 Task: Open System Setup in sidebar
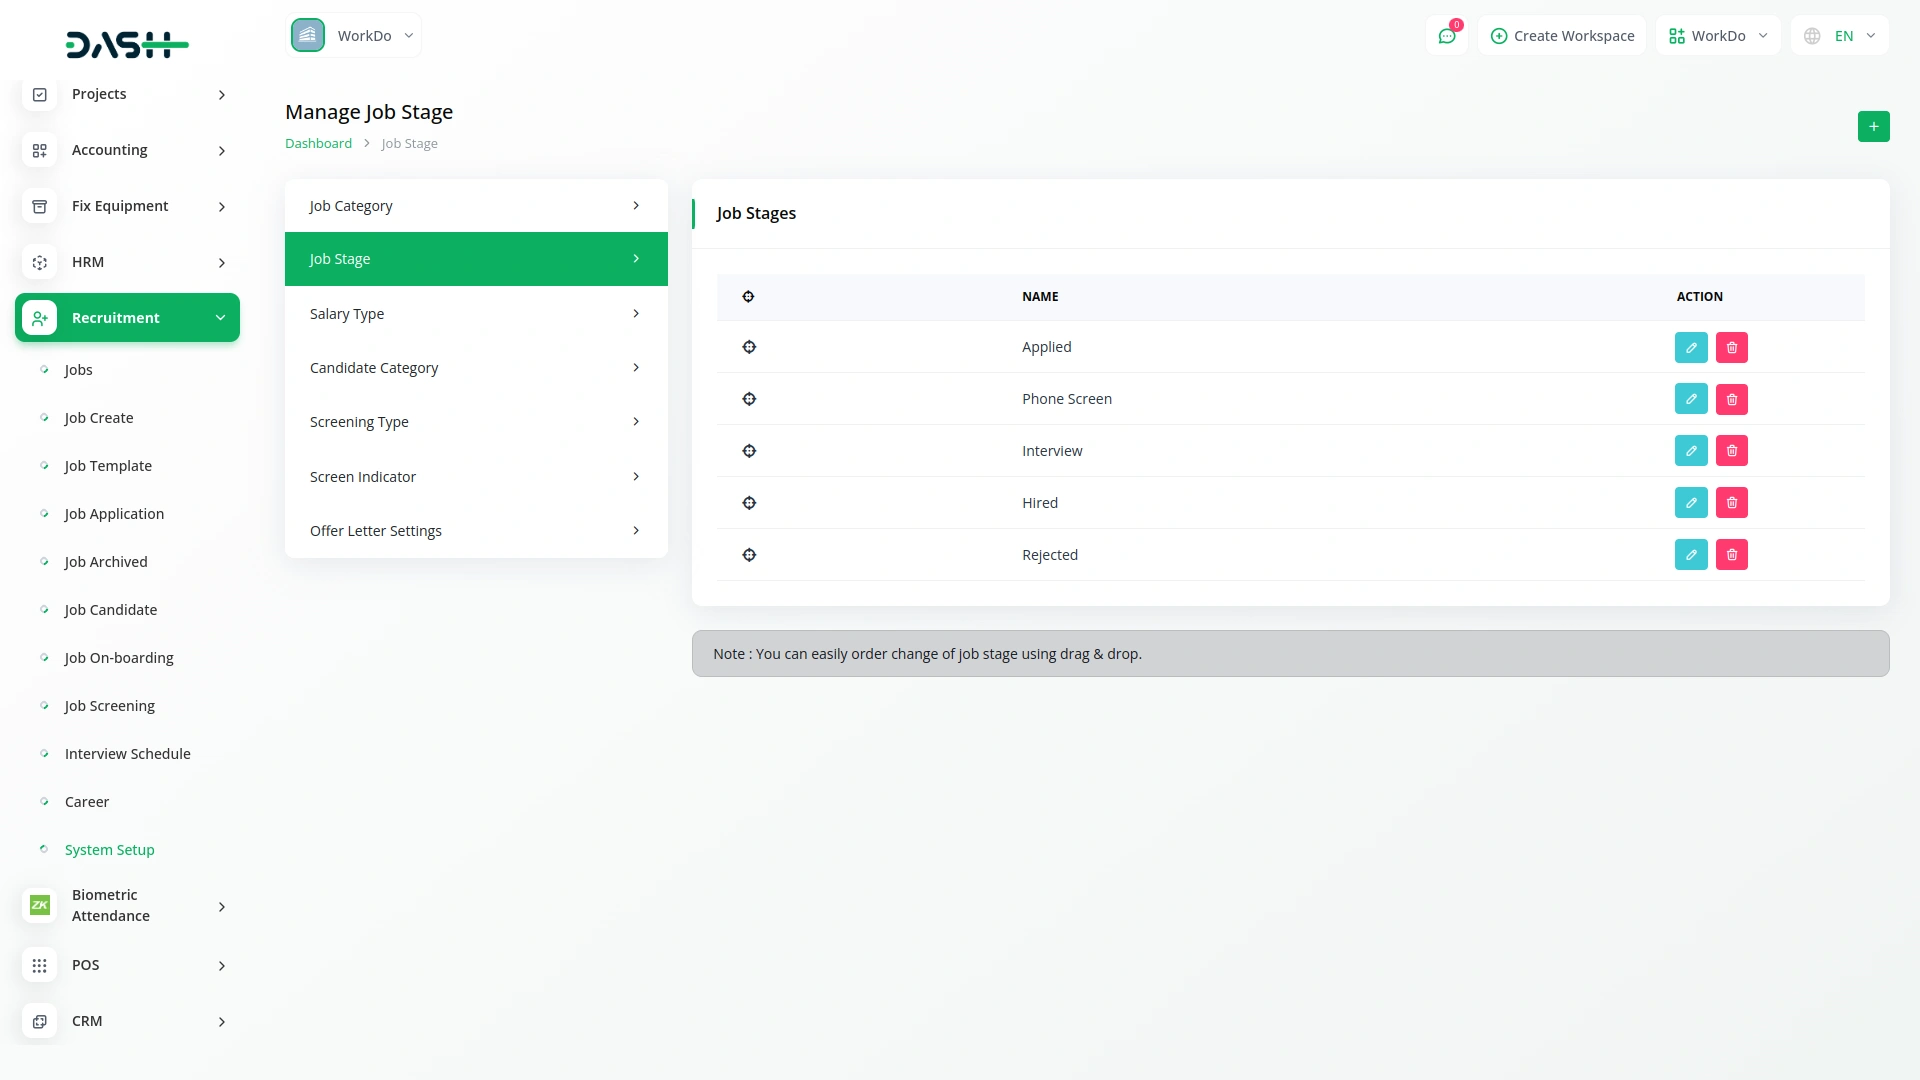(110, 850)
